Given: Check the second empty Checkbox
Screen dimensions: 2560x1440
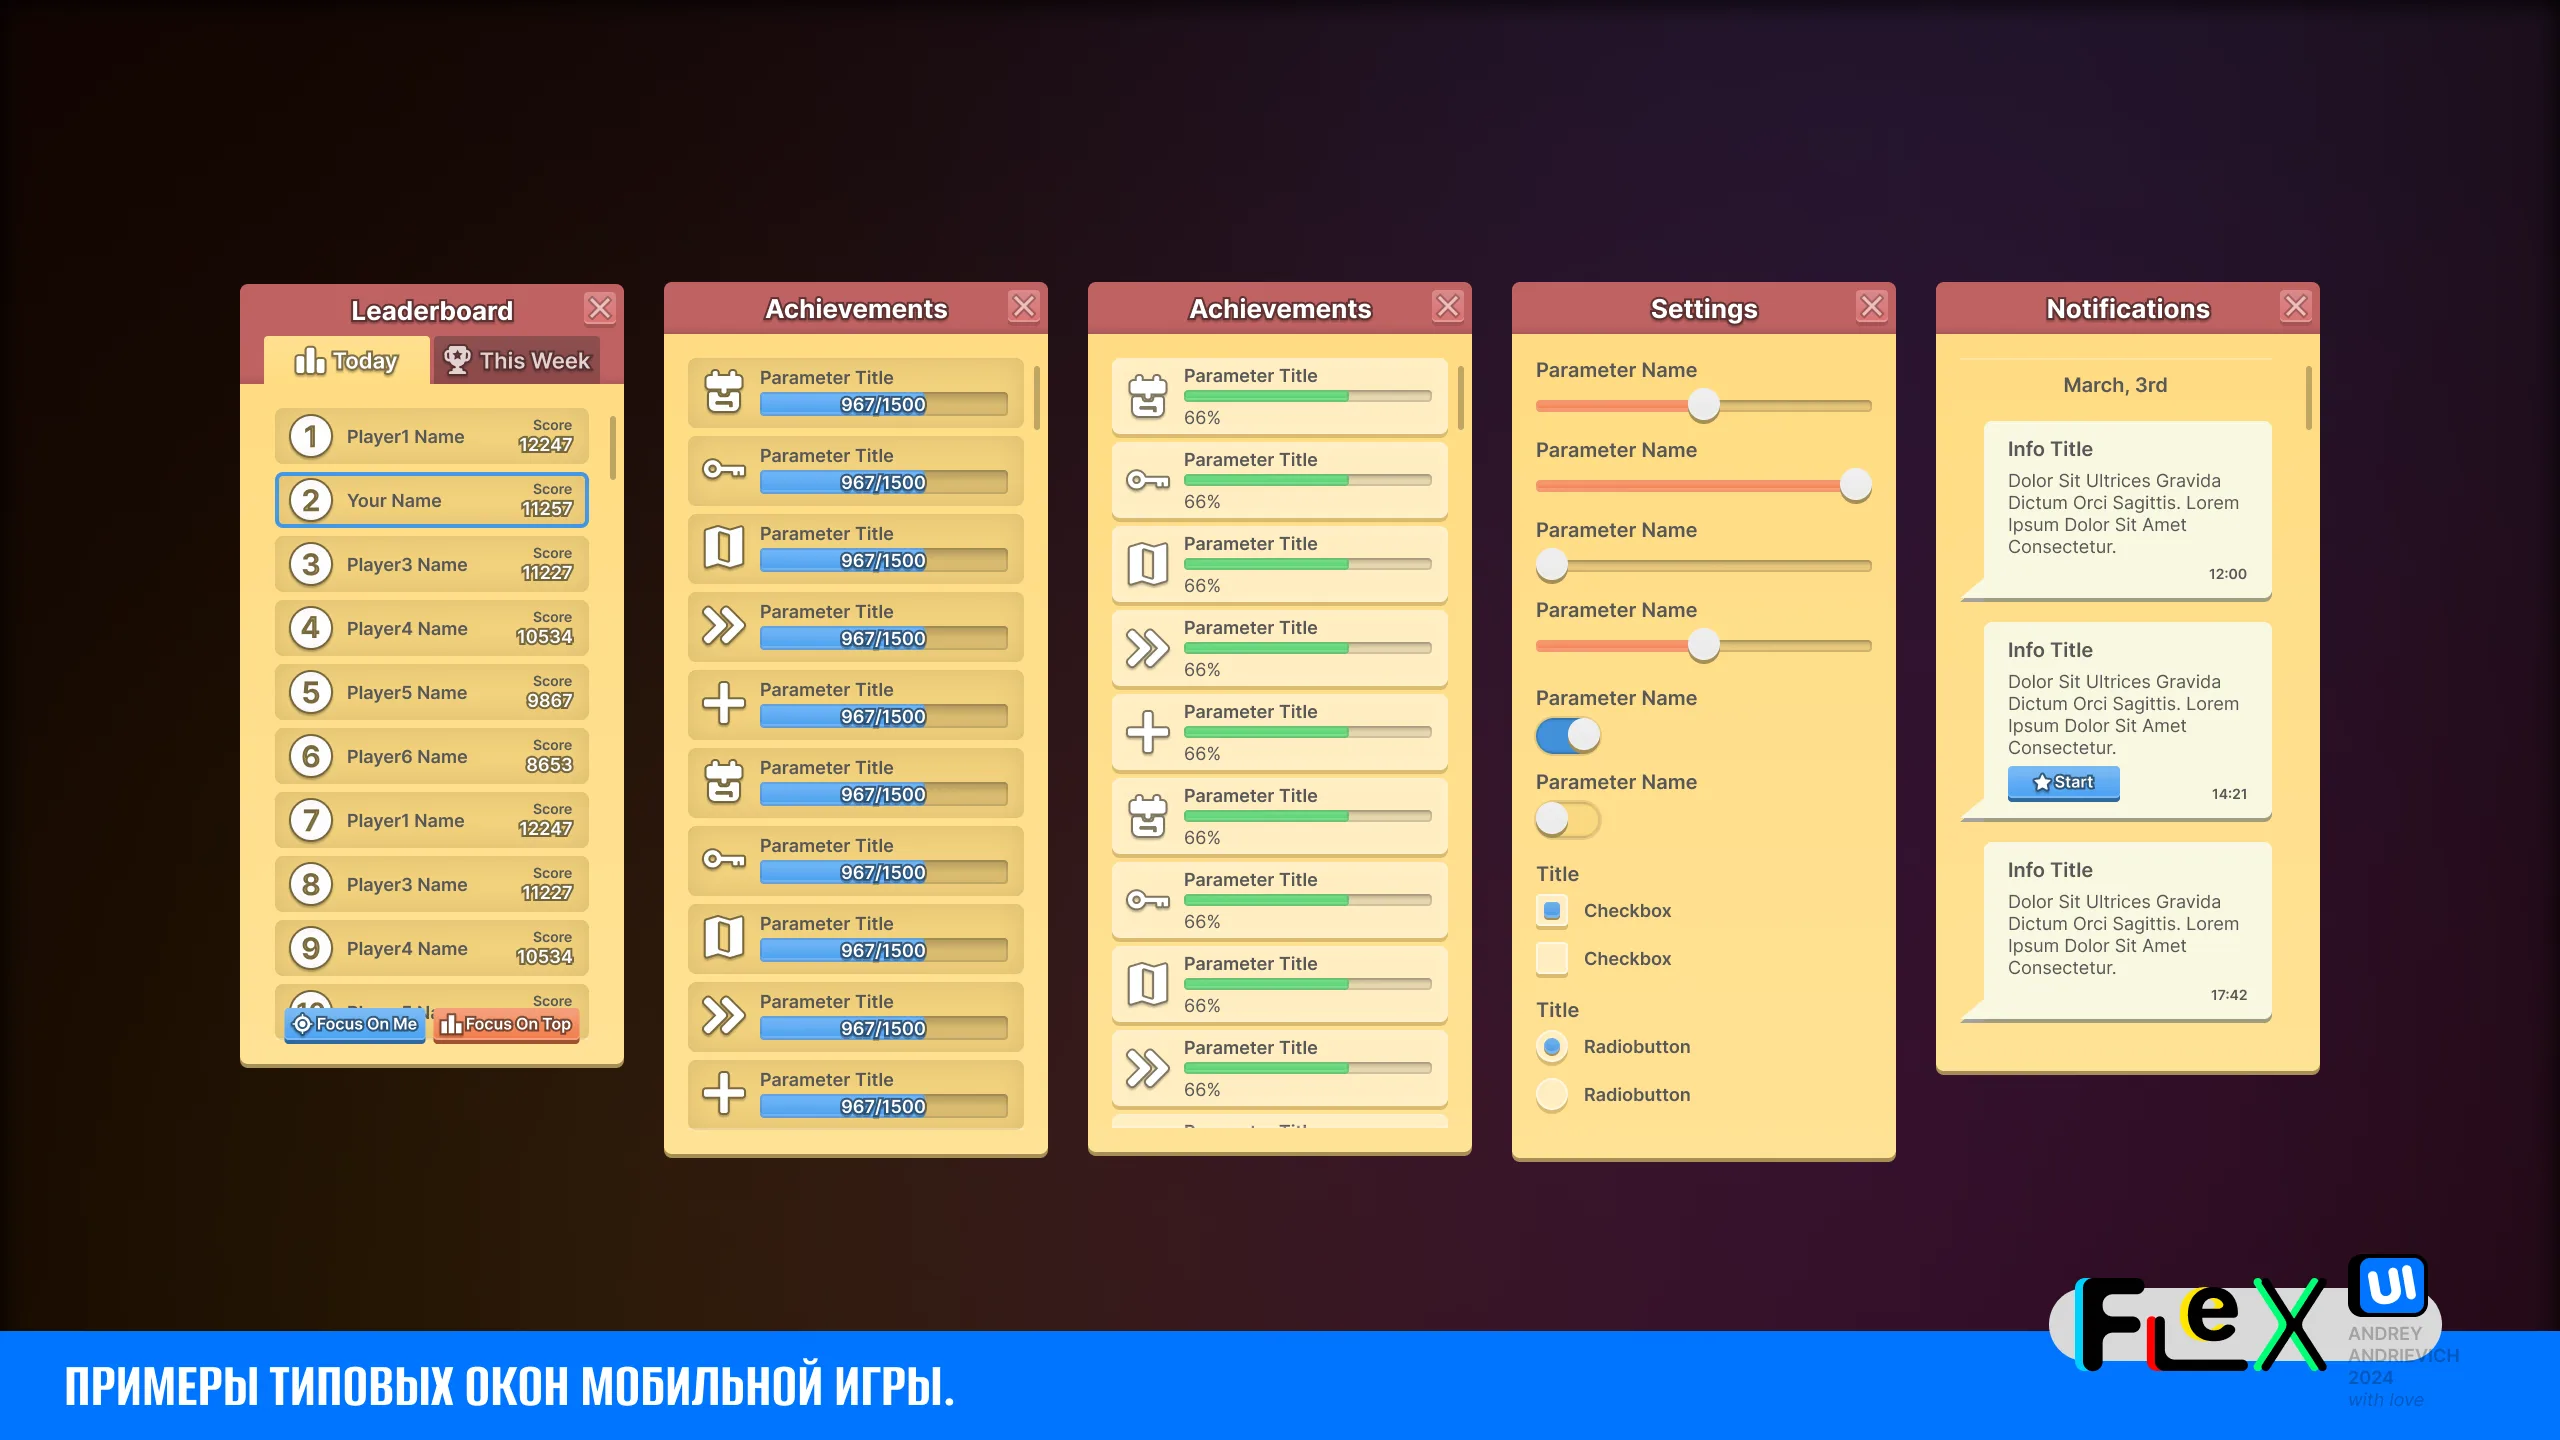Looking at the screenshot, I should click(1552, 958).
